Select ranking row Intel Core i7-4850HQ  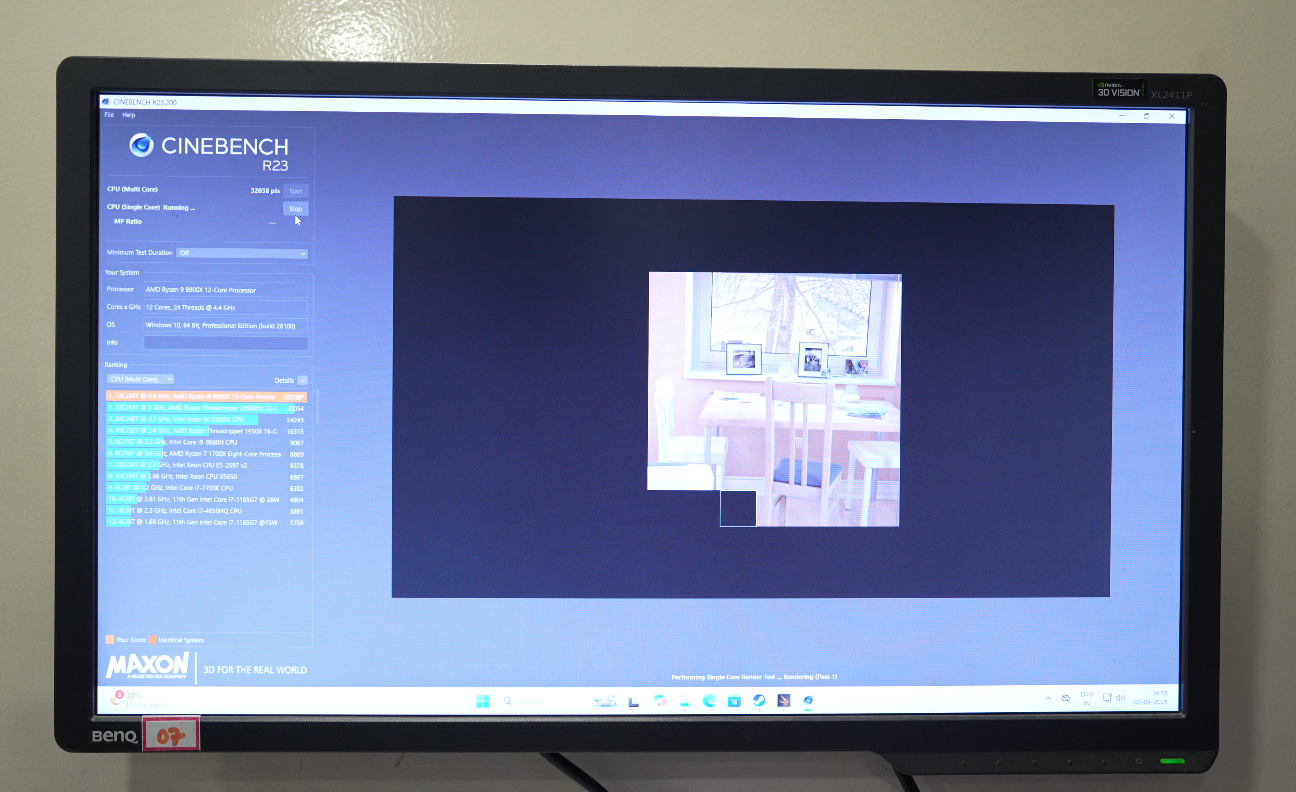pyautogui.click(x=207, y=511)
